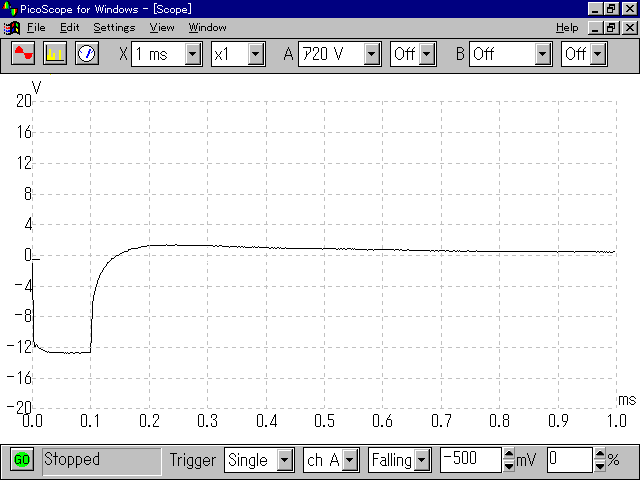Expand the channel A 720 V range dropdown
Viewport: 640px width, 480px height.
(371, 53)
